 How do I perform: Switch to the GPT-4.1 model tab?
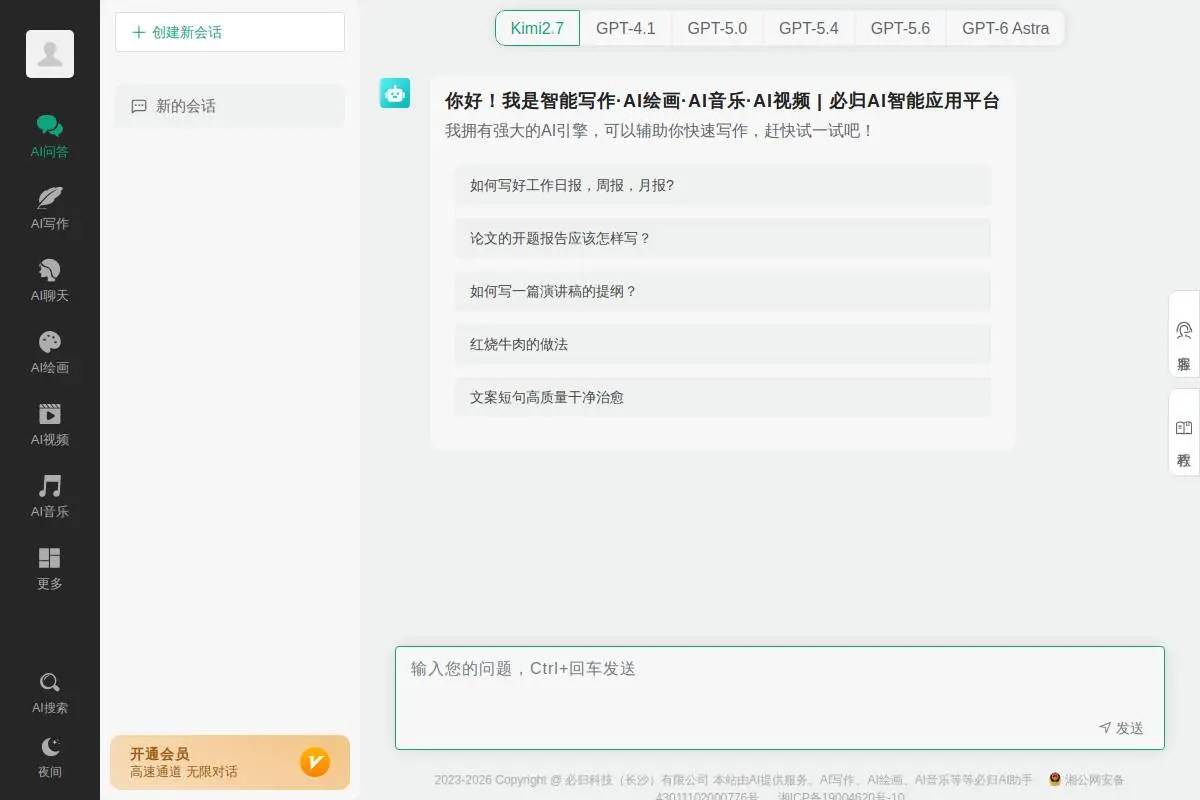626,28
